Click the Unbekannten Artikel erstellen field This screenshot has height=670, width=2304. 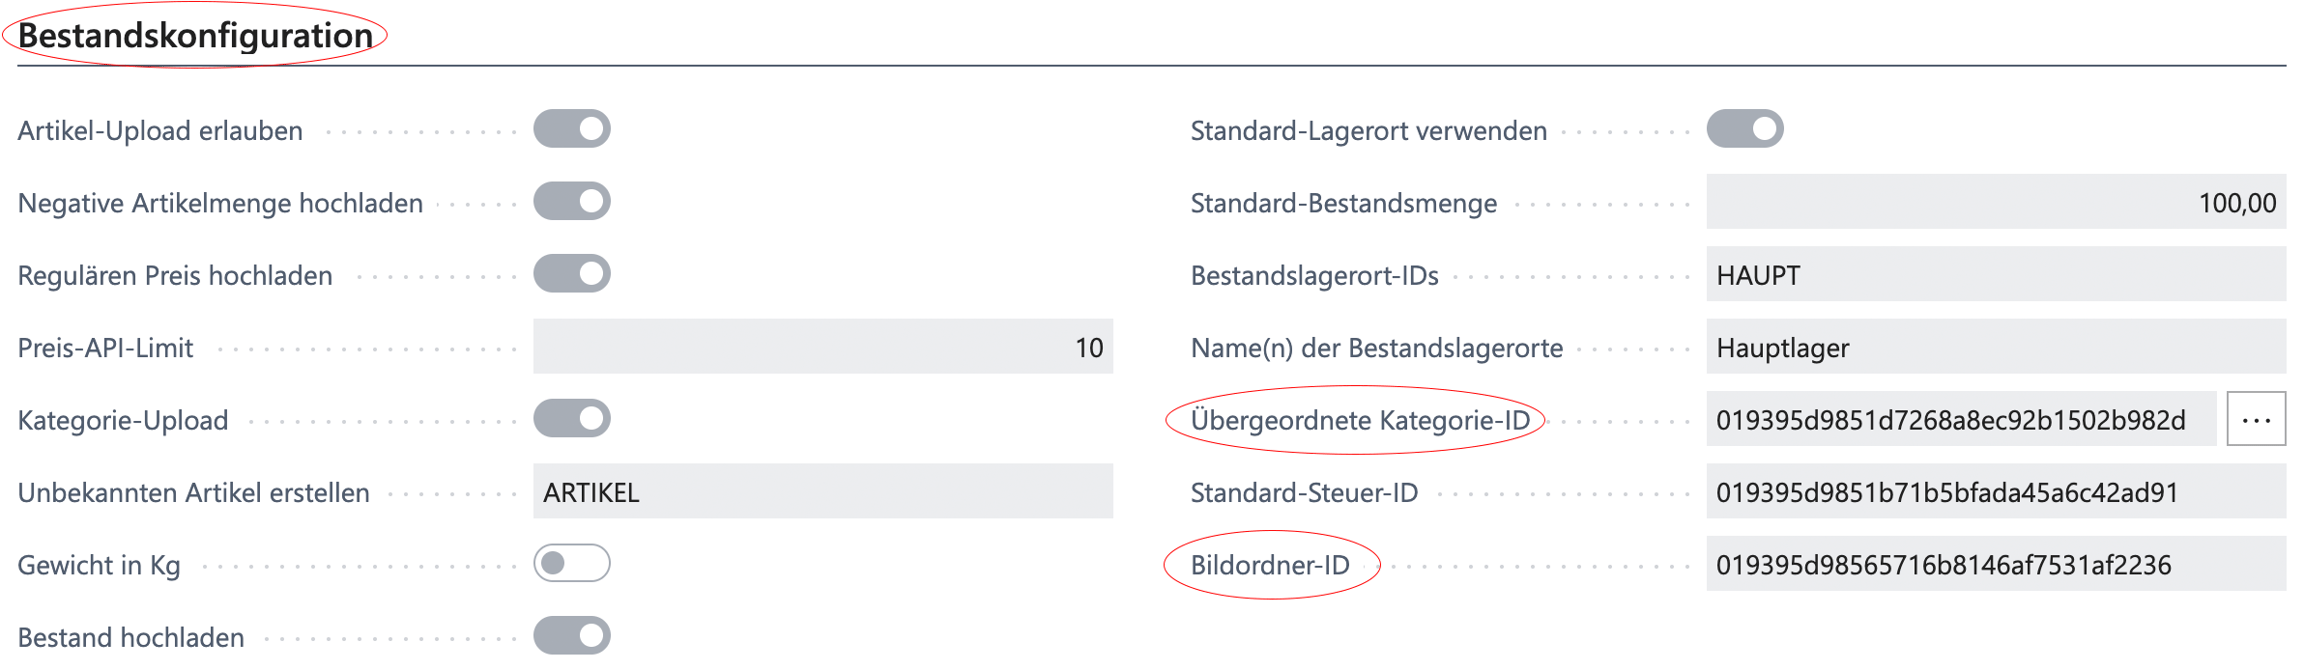822,491
